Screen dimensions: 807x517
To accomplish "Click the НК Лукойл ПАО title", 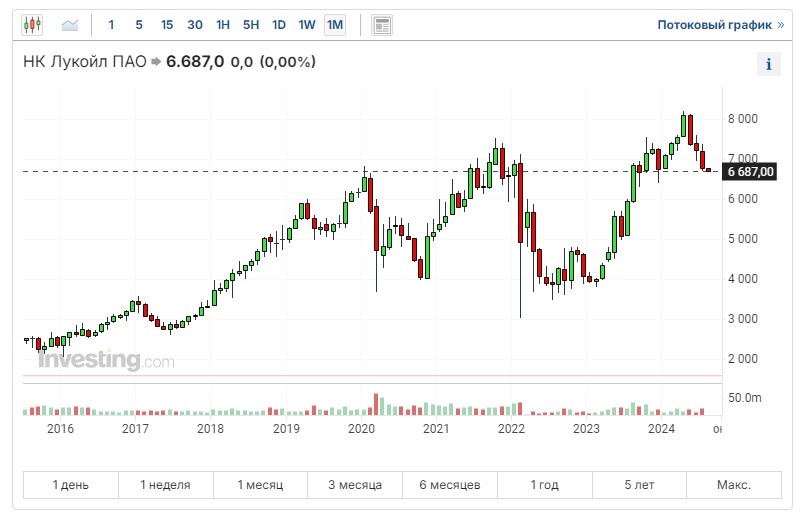I will (x=85, y=62).
